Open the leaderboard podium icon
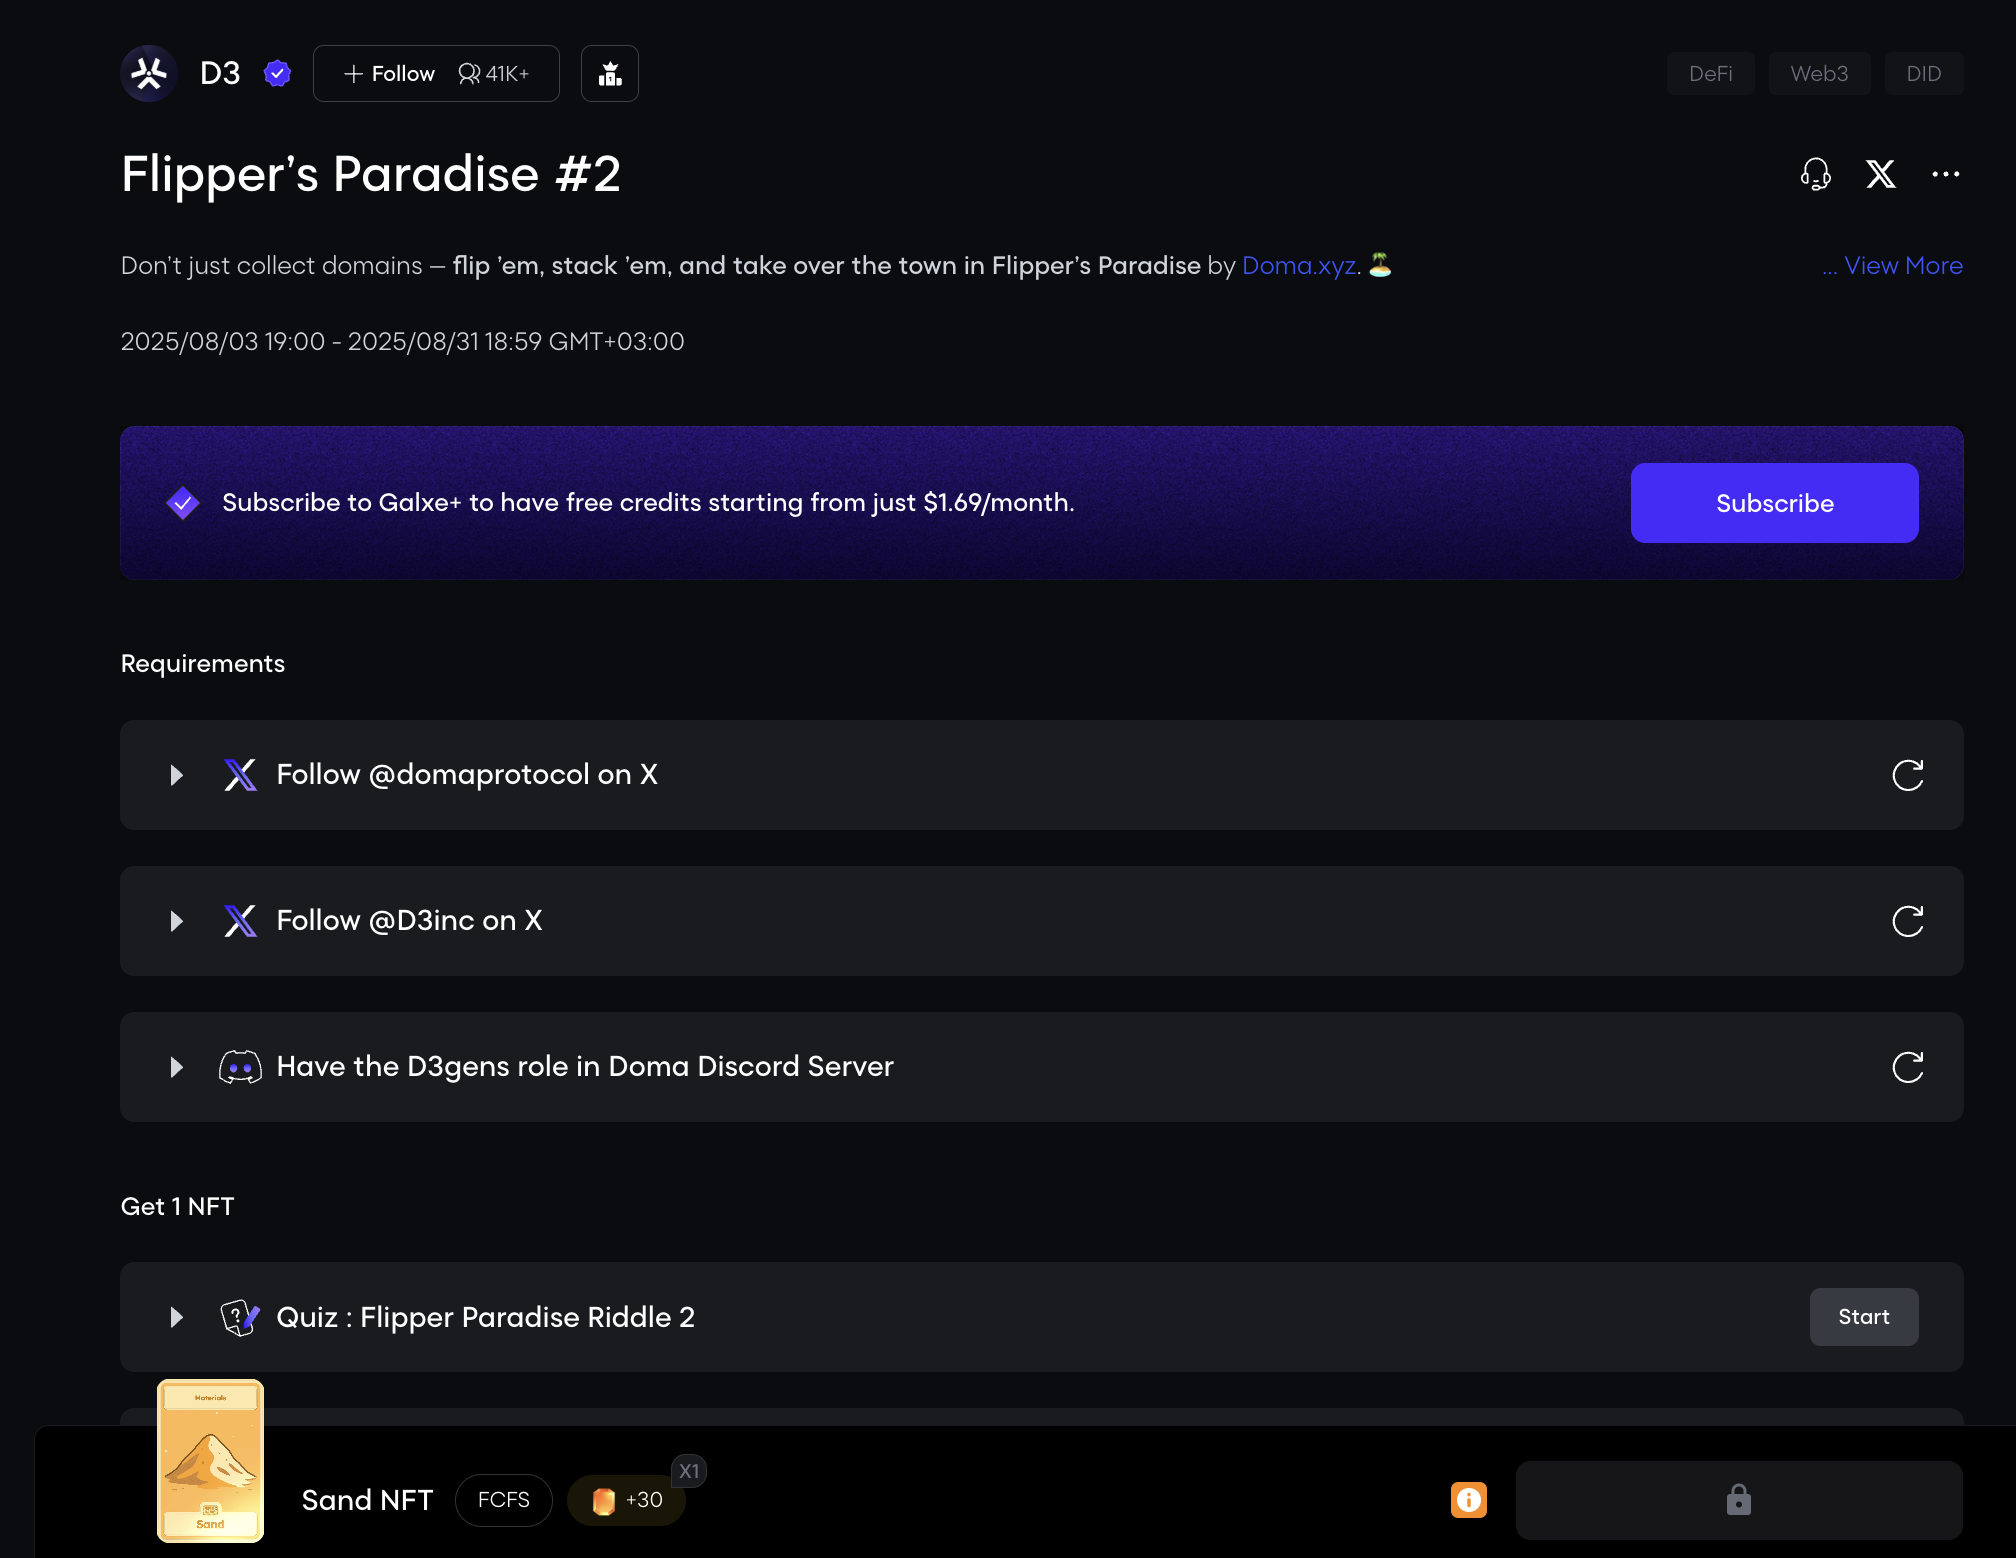2016x1558 pixels. pyautogui.click(x=609, y=73)
